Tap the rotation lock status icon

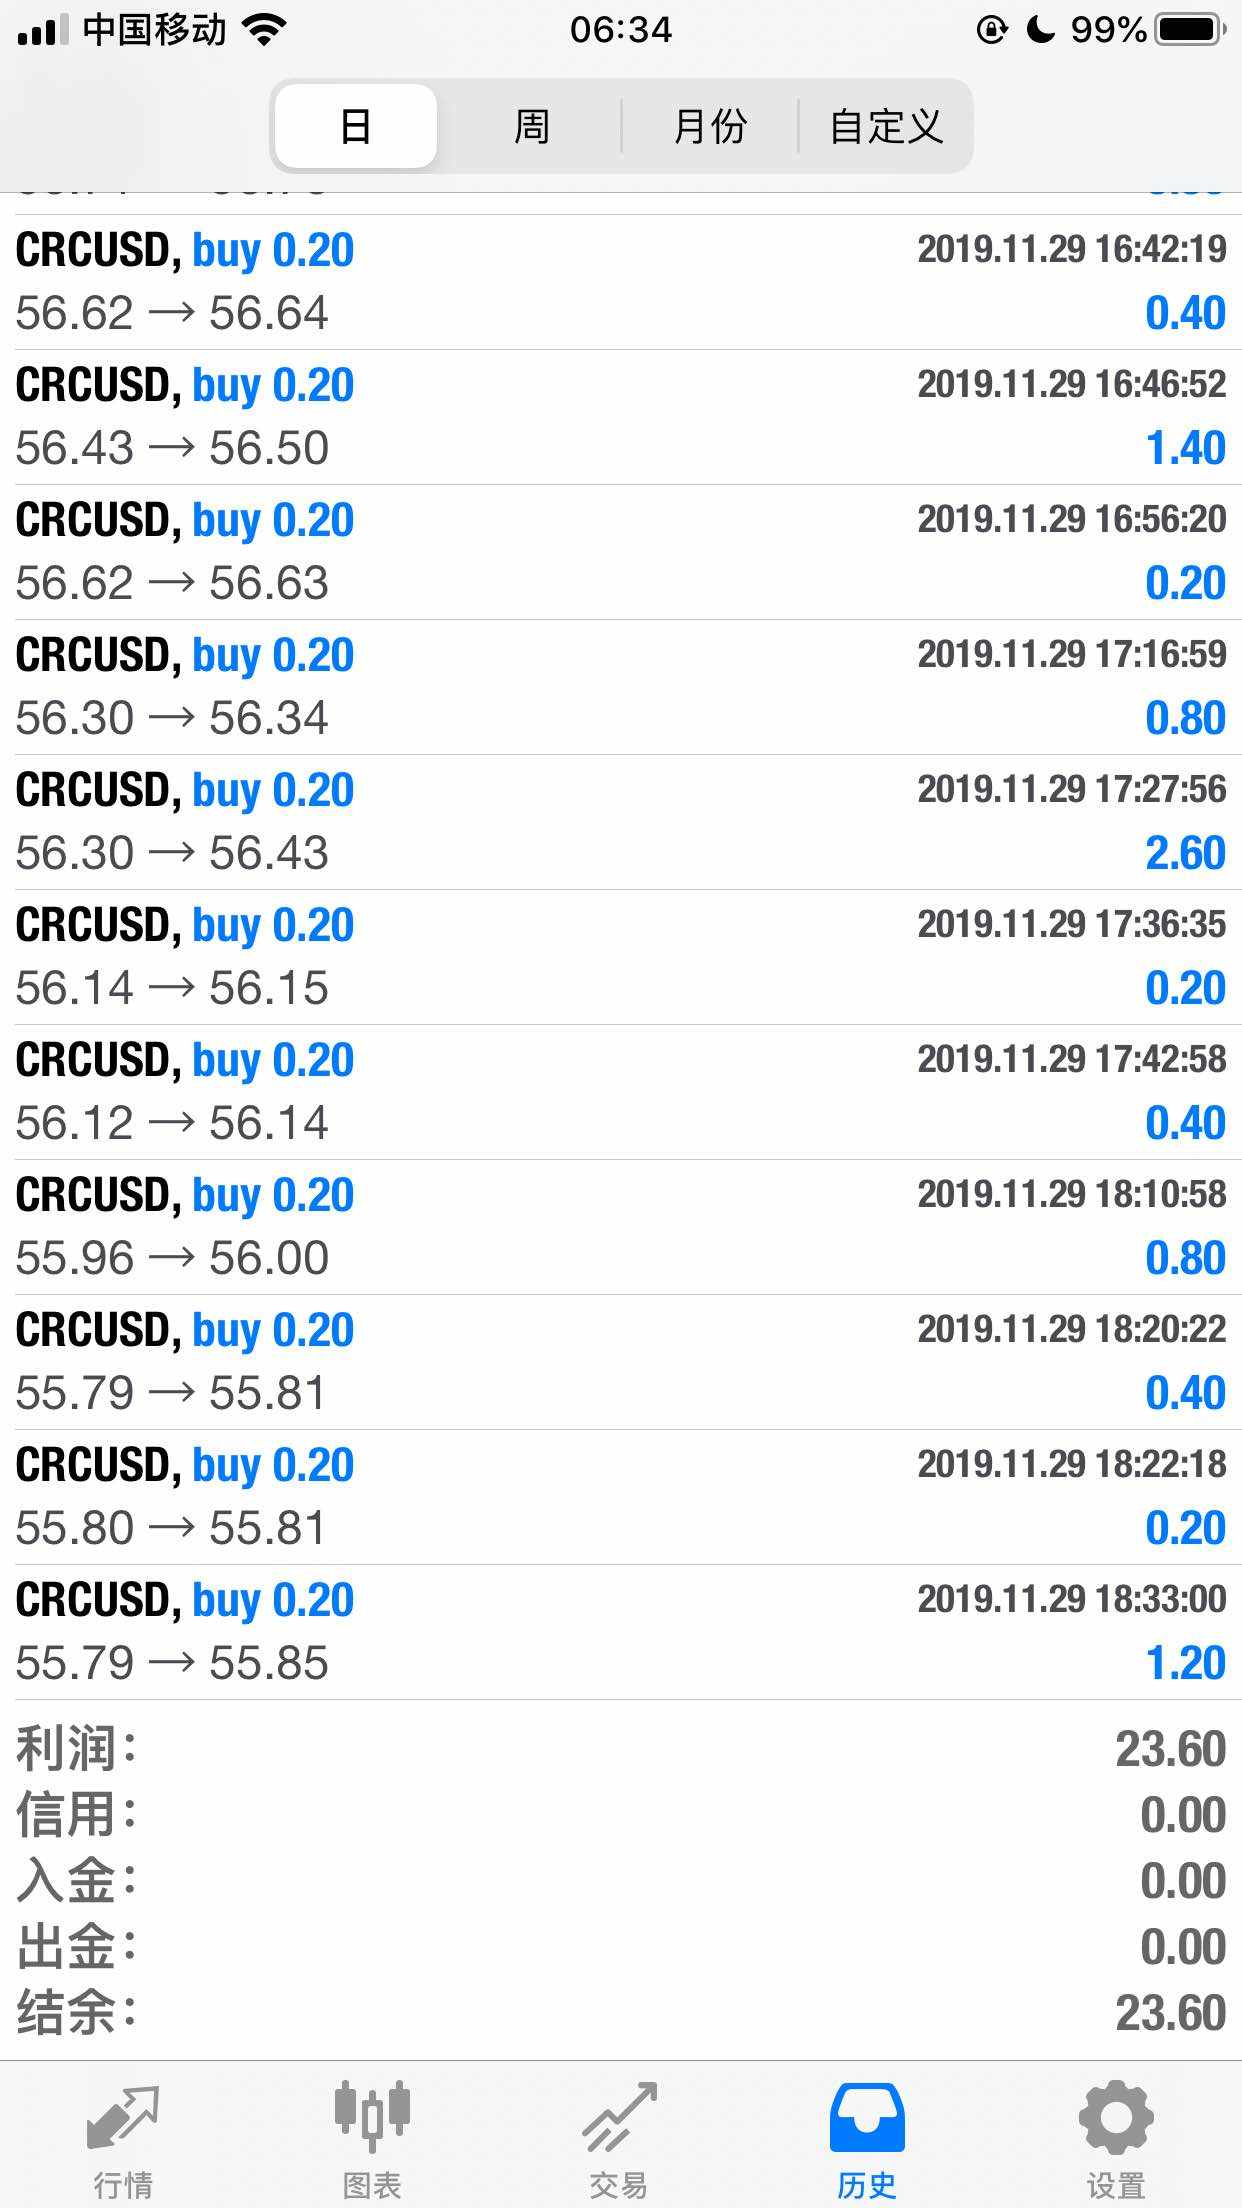click(991, 30)
